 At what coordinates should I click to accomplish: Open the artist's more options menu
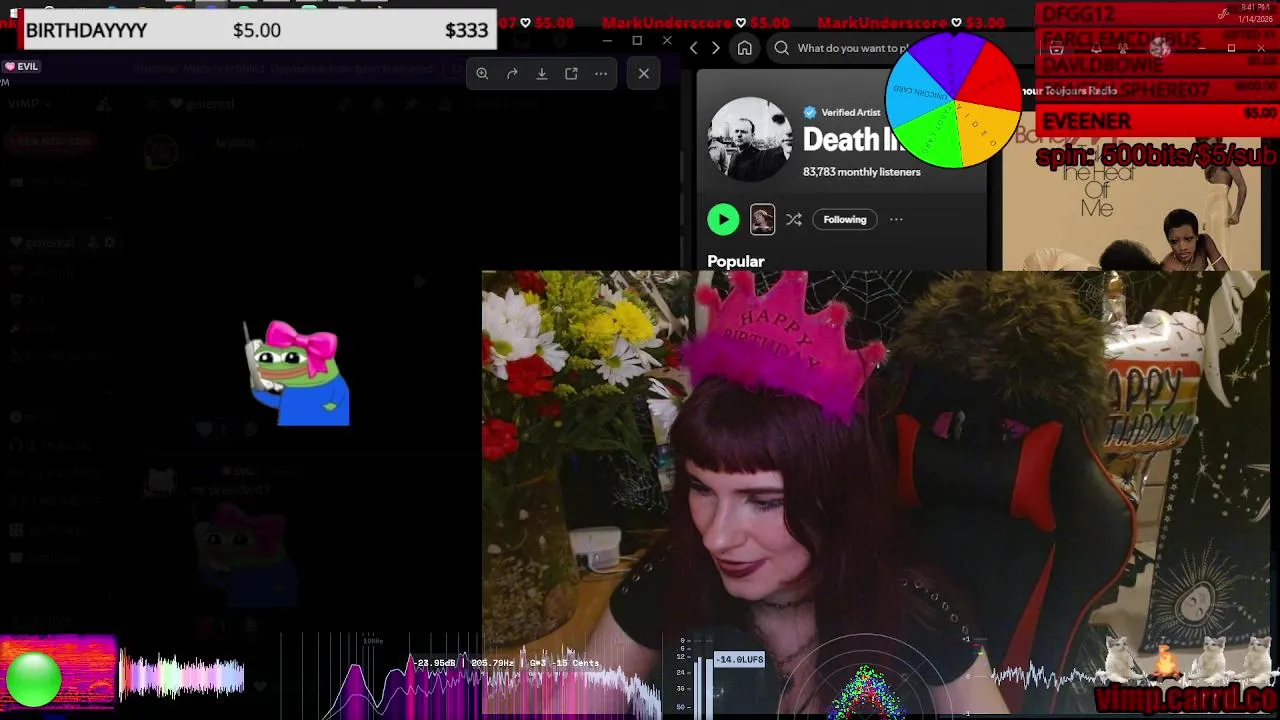(896, 219)
